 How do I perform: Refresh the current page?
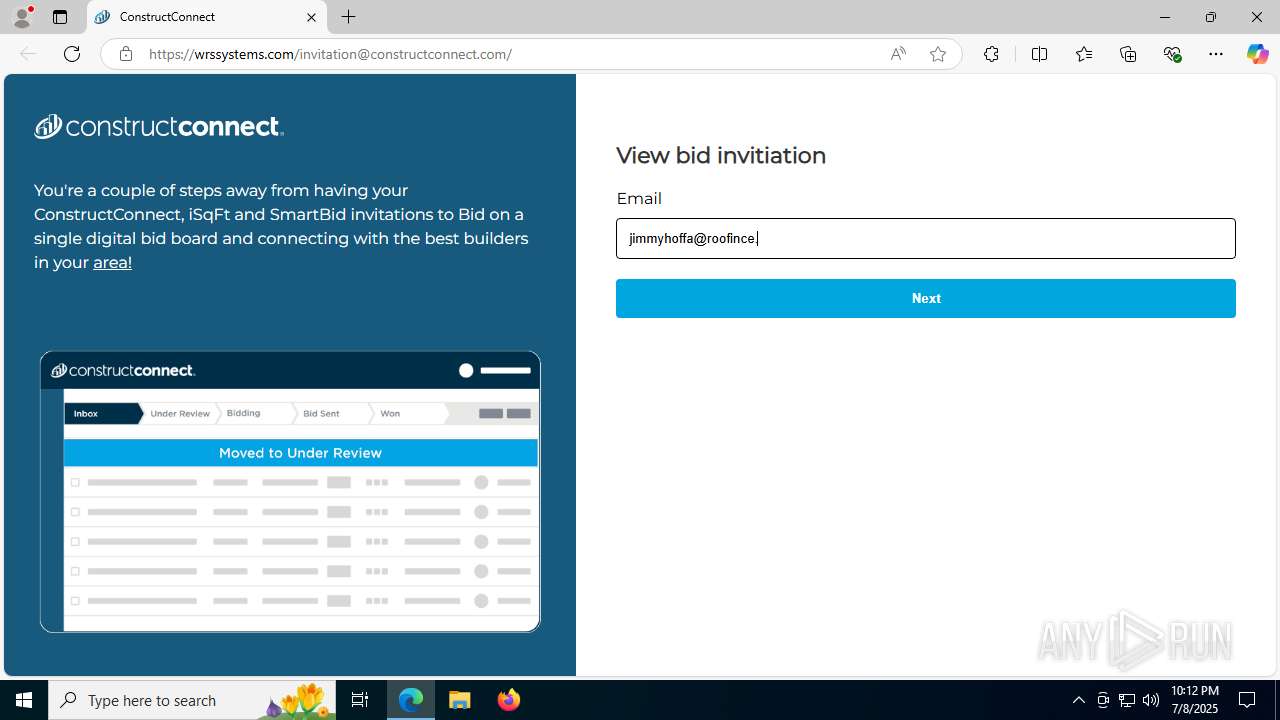(x=72, y=54)
